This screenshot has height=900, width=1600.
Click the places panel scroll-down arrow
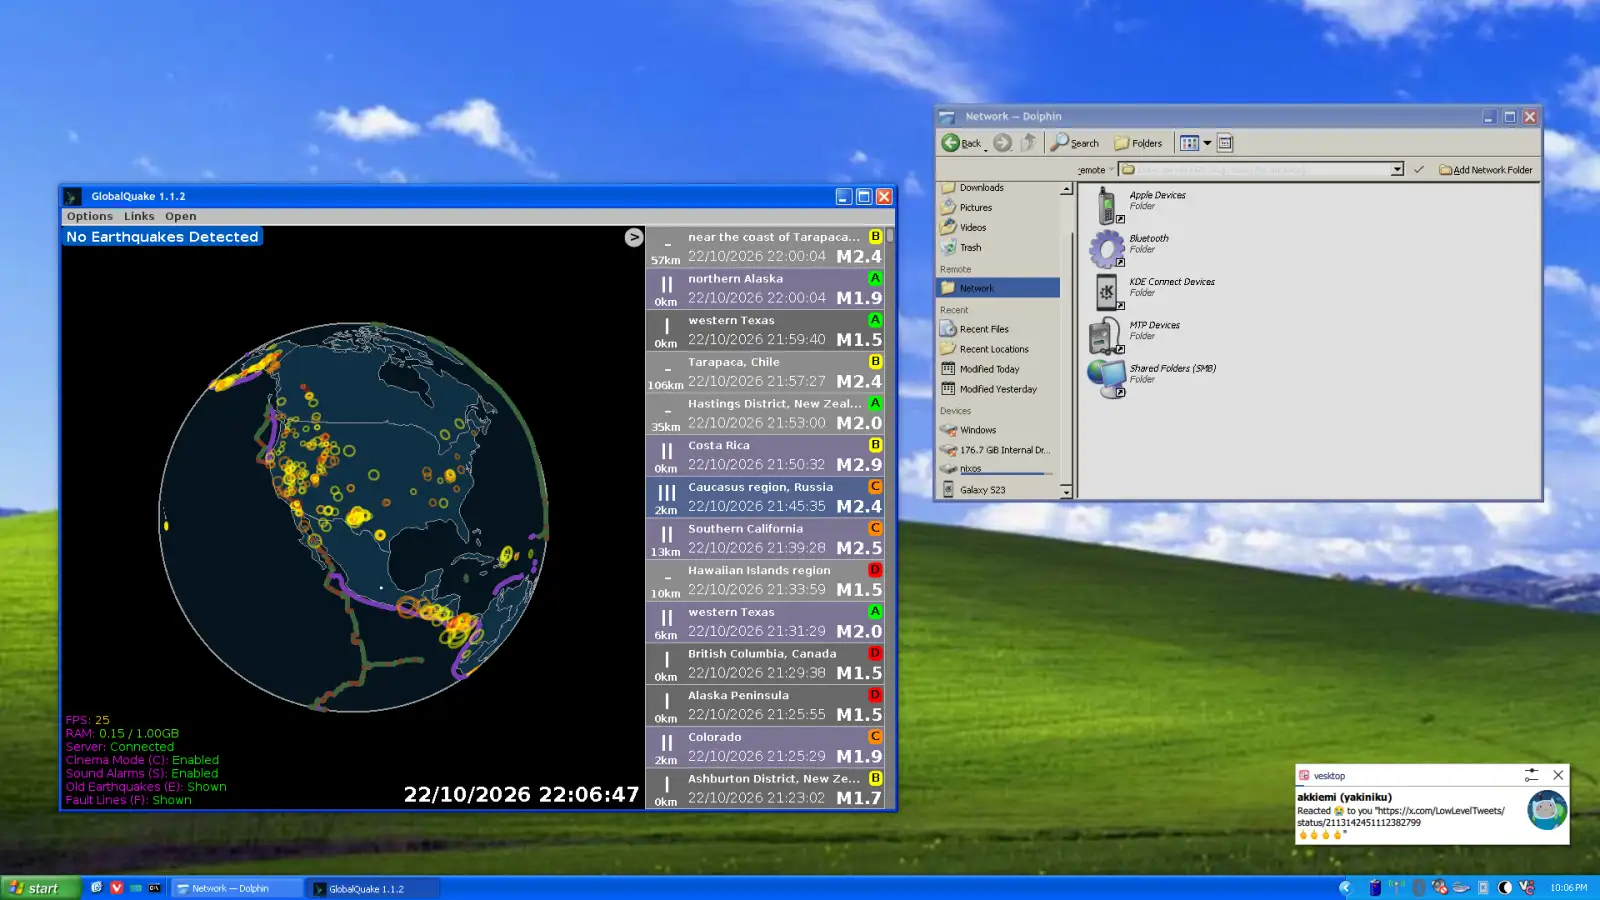(x=1066, y=492)
